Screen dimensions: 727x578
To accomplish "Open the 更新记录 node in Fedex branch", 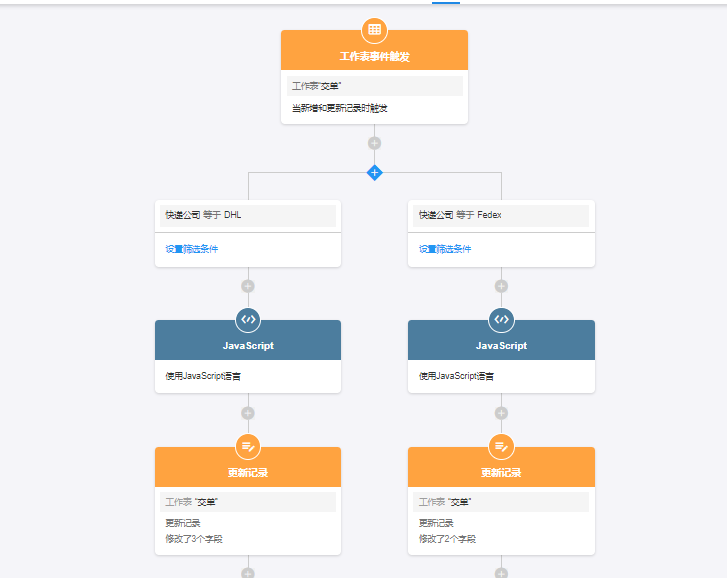I will pyautogui.click(x=501, y=467).
